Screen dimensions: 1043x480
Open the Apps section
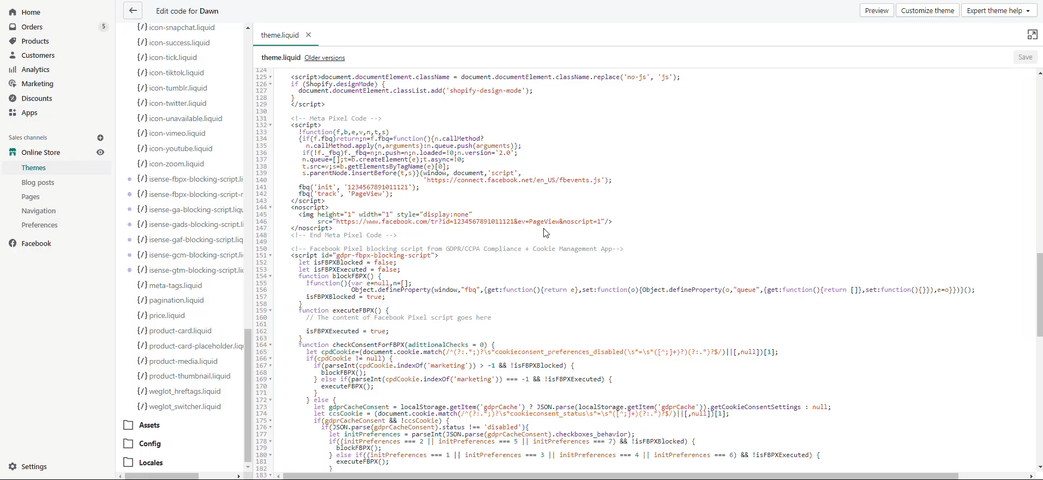30,113
